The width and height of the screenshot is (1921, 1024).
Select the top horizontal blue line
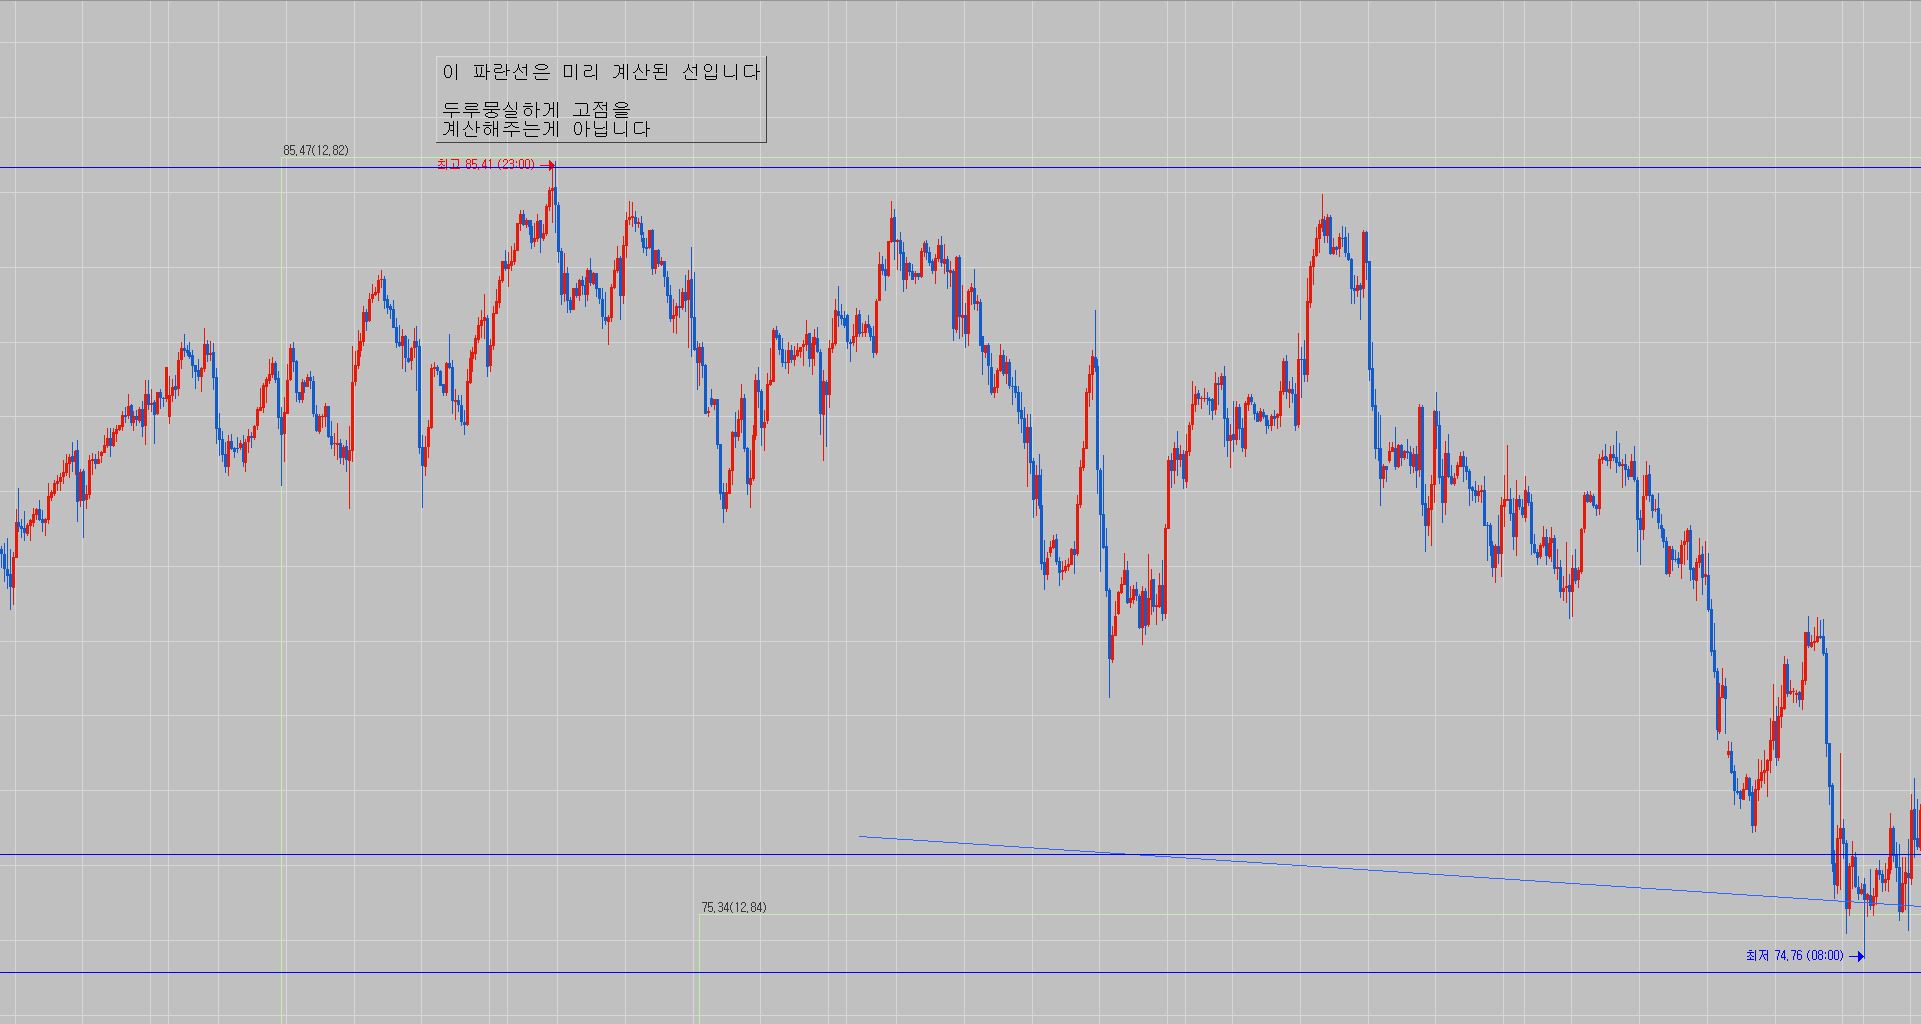click(x=1100, y=167)
